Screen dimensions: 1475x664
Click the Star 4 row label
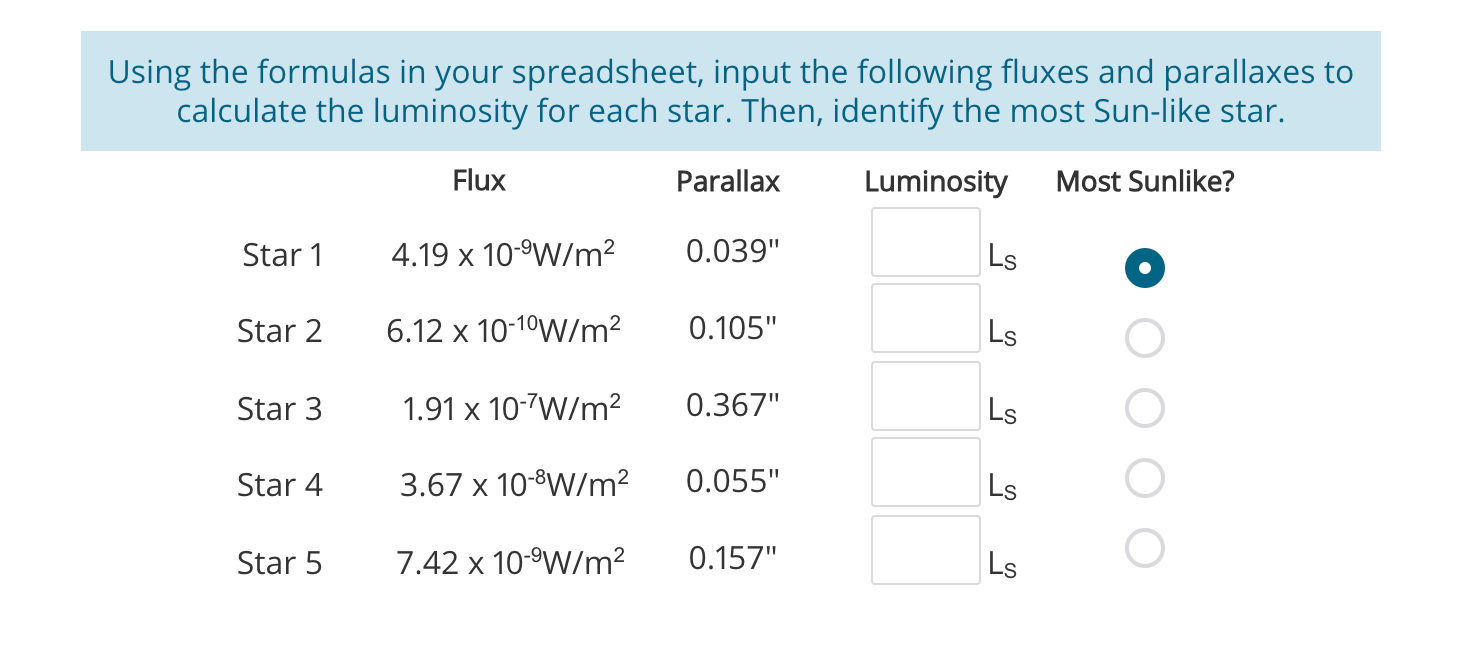tap(280, 485)
